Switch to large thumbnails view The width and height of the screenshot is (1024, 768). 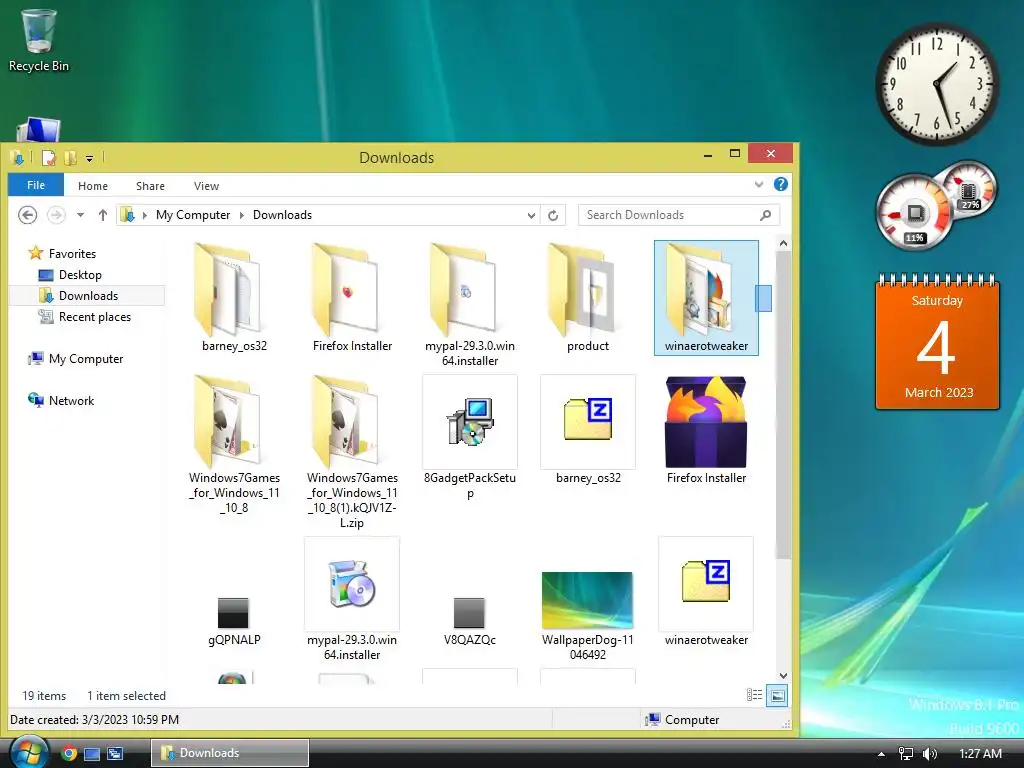777,696
